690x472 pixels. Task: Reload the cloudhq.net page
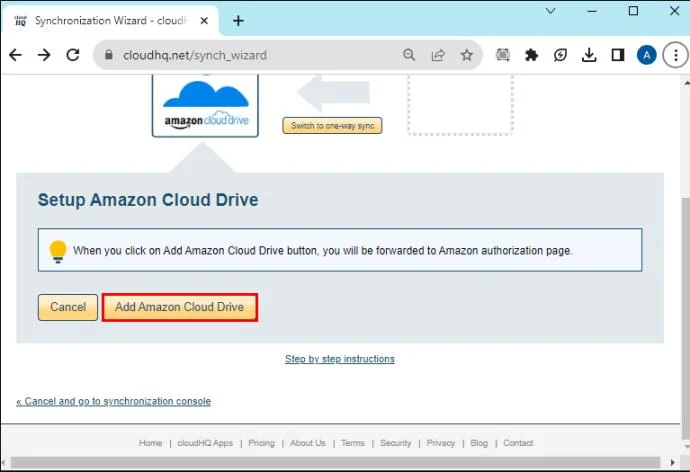pyautogui.click(x=73, y=55)
